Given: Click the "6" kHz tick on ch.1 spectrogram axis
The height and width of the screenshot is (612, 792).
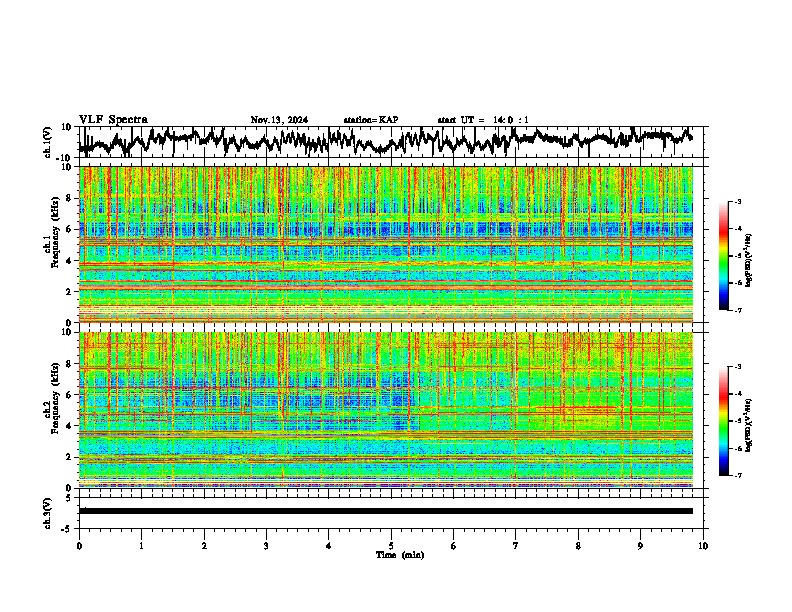Looking at the screenshot, I should tap(70, 230).
